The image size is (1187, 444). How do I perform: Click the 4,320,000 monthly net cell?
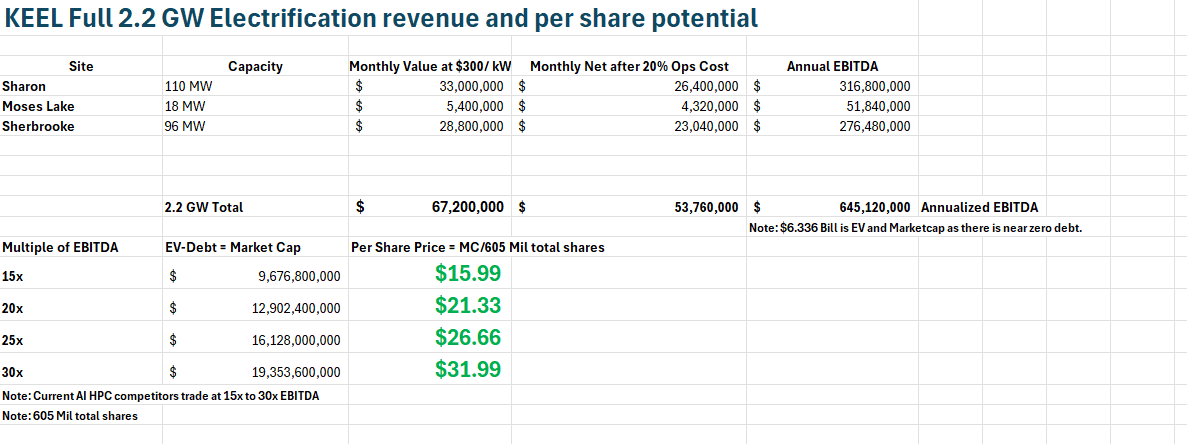click(x=630, y=106)
